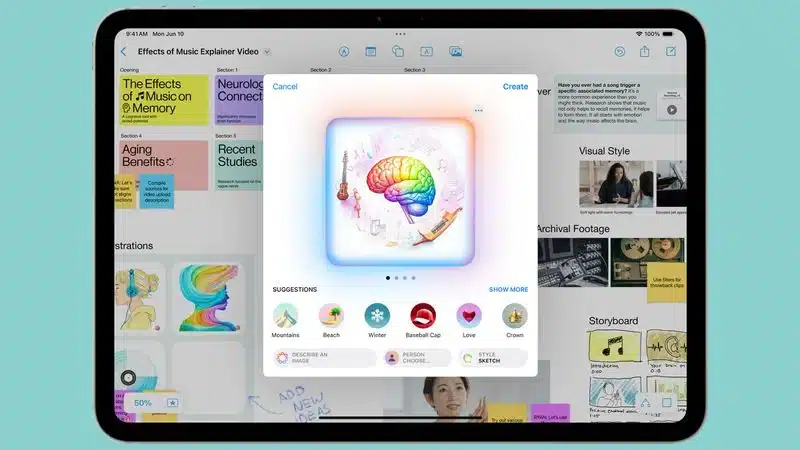Open the ellipsis menu above brain image

(479, 110)
